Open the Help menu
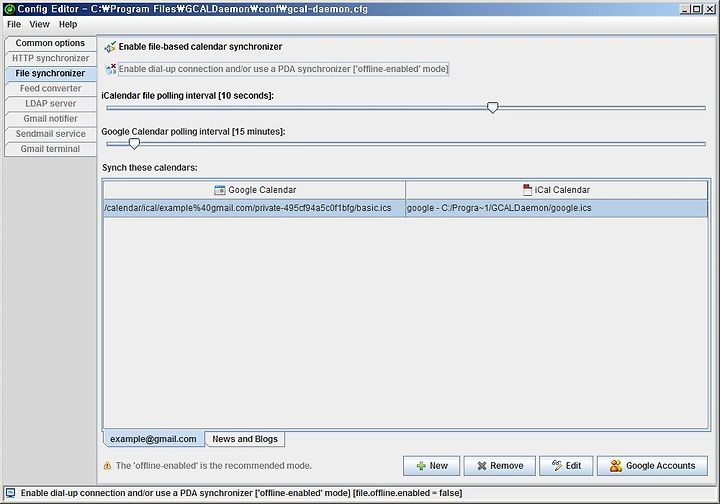The height and width of the screenshot is (504, 720). tap(68, 24)
